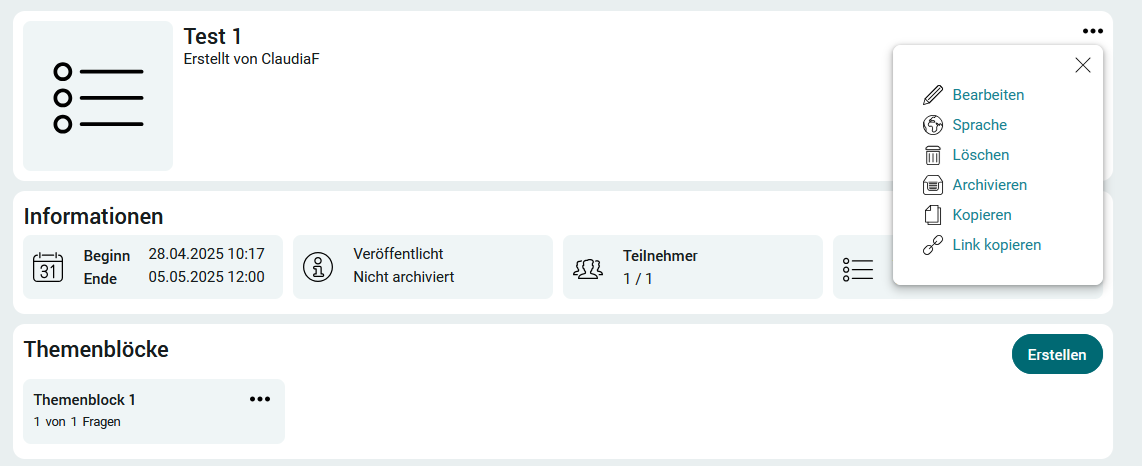Click the Erstellen button in Themenblöcke

1058,354
